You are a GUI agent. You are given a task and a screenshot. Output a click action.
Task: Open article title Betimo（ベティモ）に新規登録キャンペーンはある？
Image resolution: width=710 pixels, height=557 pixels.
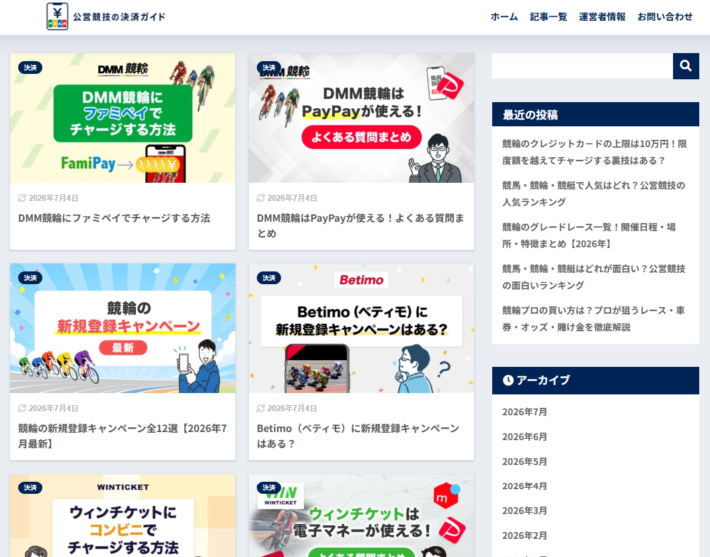point(358,436)
